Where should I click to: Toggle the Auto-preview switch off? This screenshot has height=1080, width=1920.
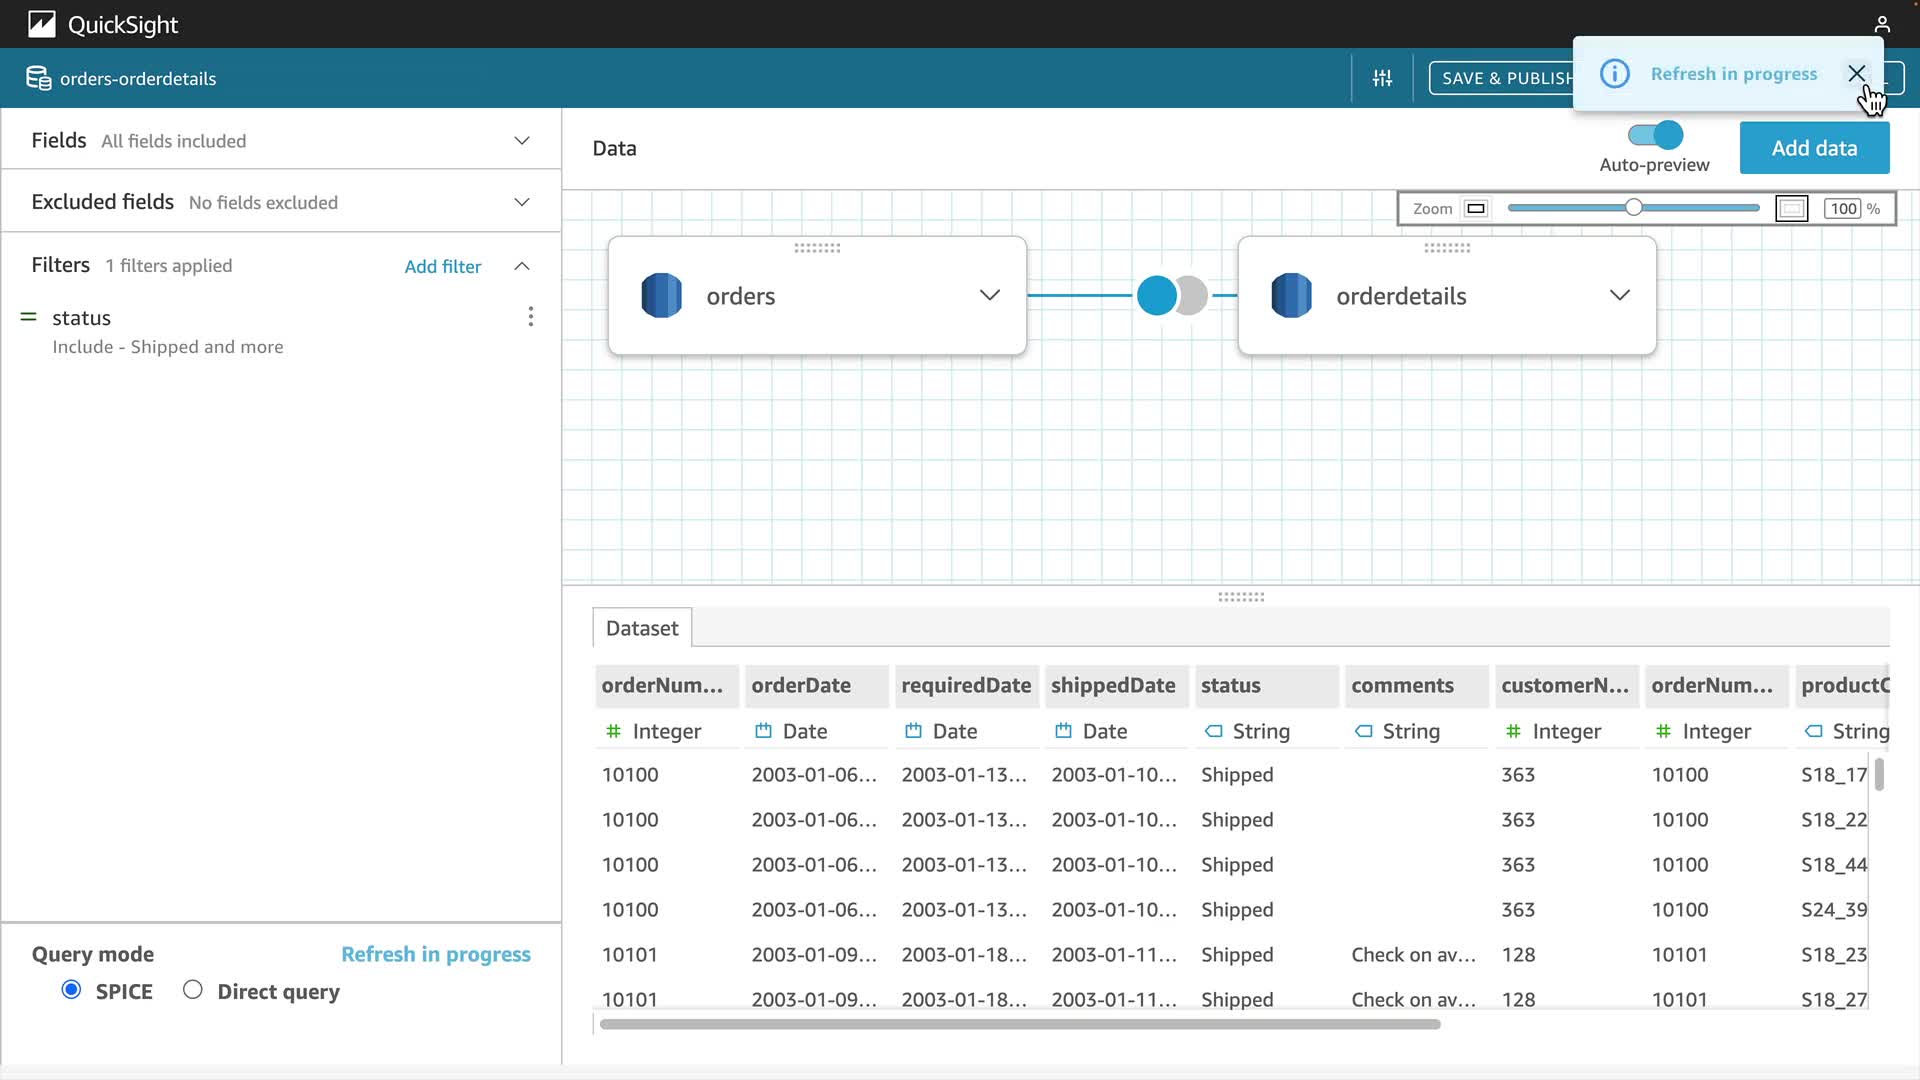tap(1655, 135)
